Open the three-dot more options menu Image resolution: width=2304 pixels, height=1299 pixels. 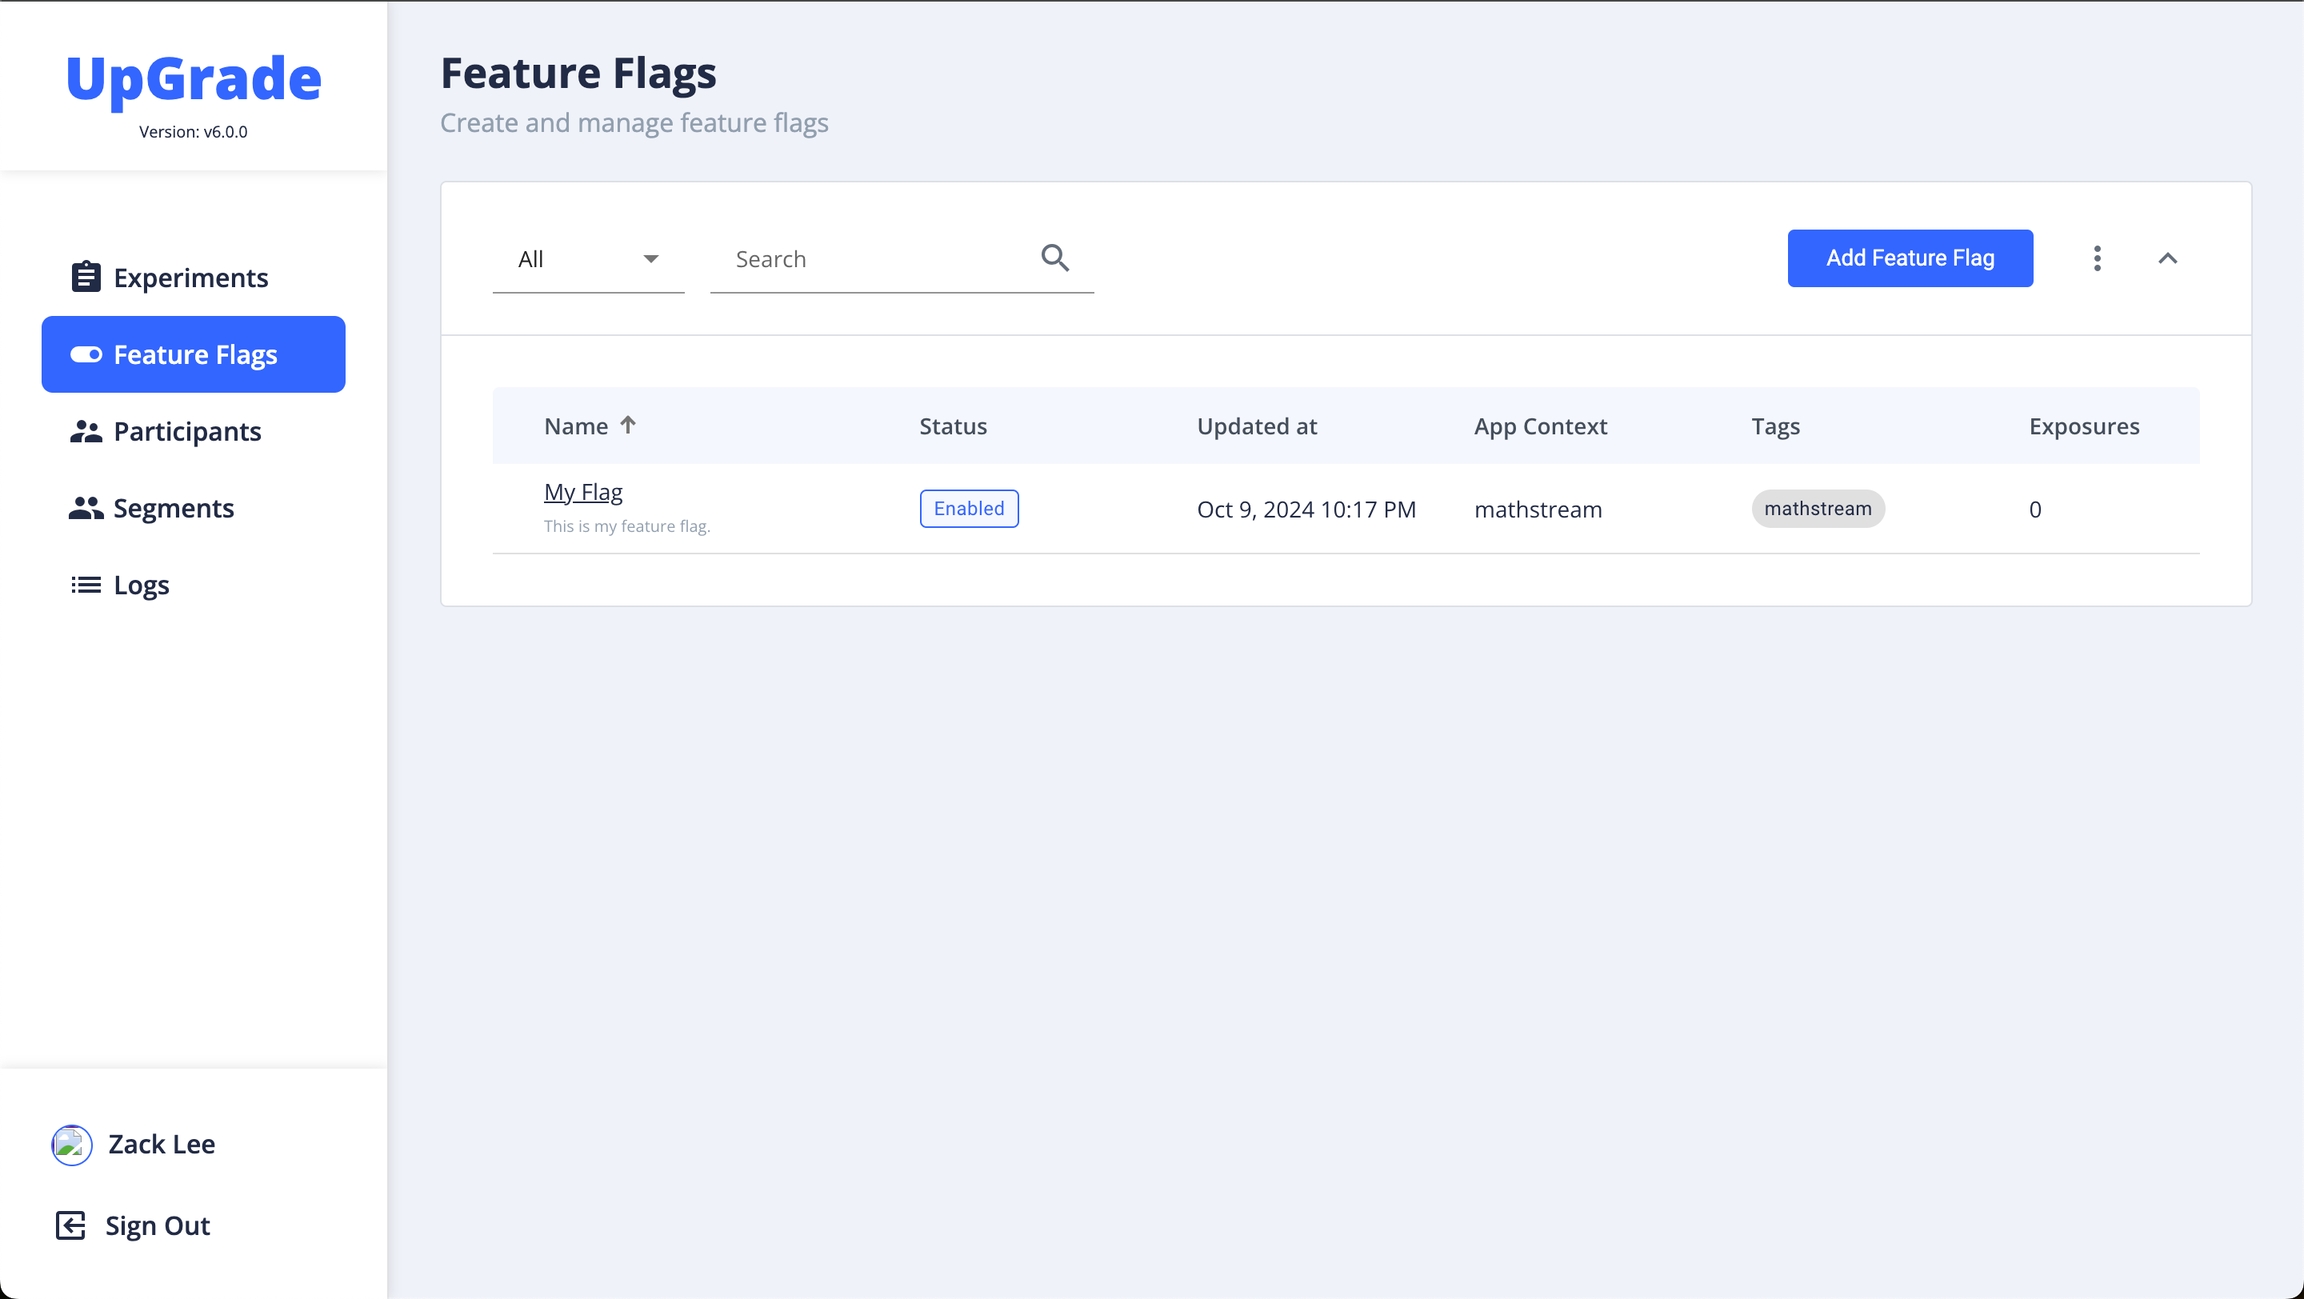pos(2097,258)
